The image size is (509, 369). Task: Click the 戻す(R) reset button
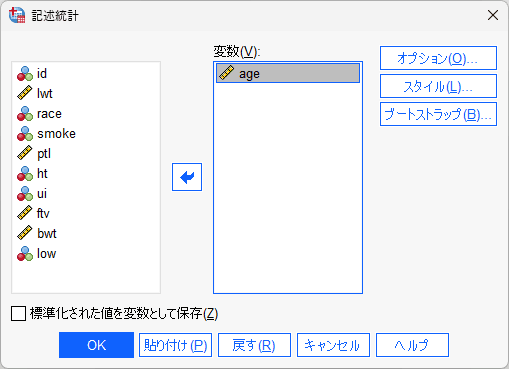click(254, 345)
